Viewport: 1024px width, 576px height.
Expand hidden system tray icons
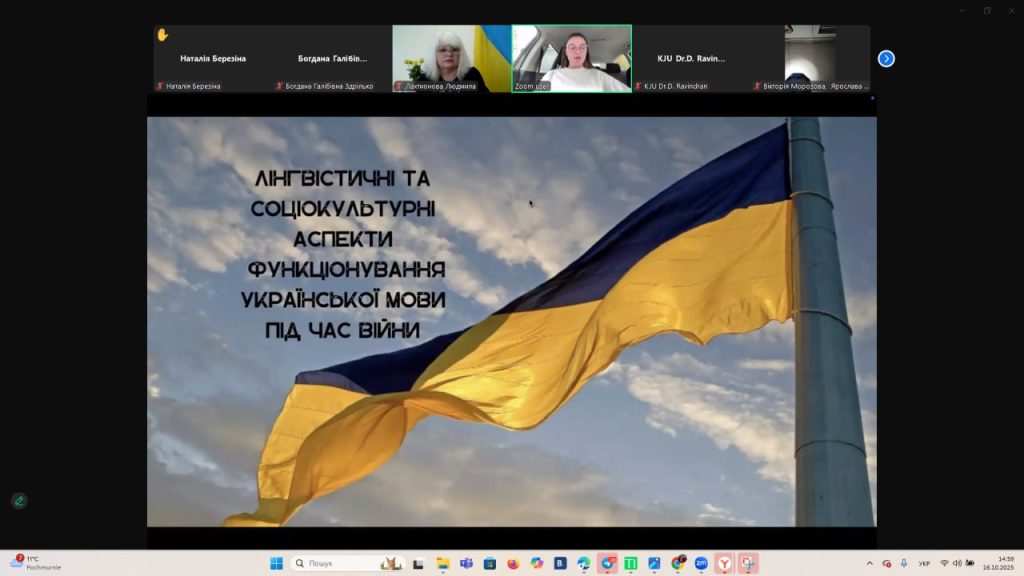869,563
